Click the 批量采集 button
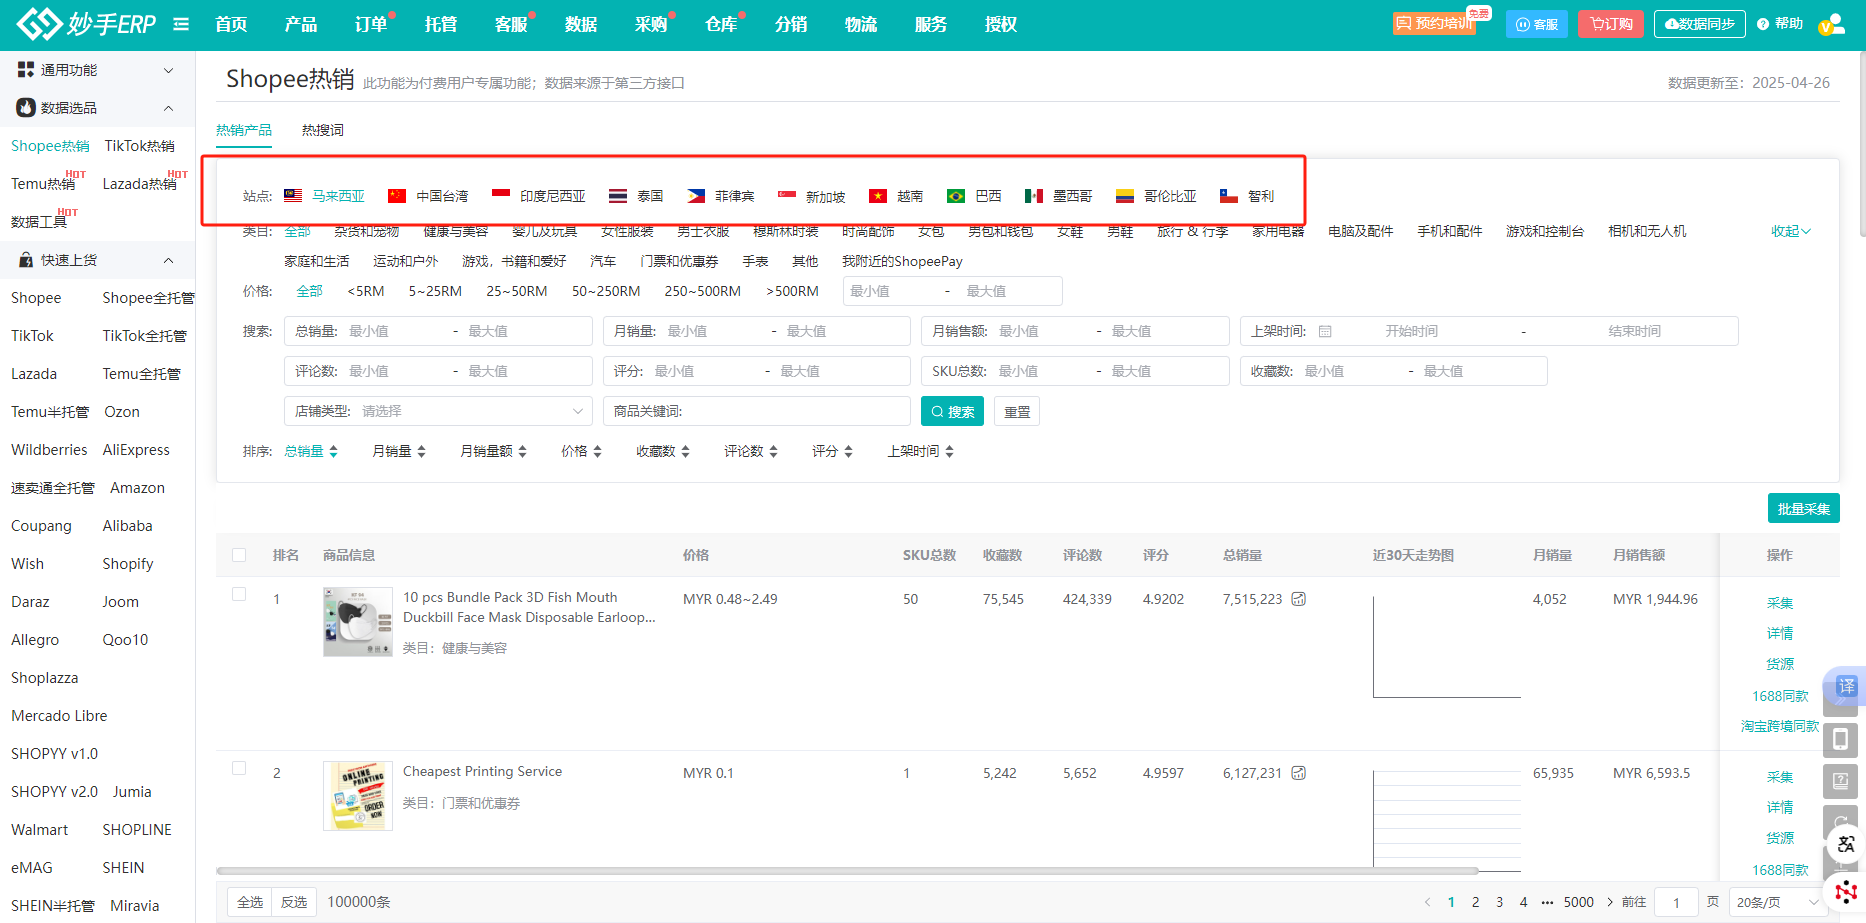This screenshot has height=923, width=1866. coord(1803,509)
